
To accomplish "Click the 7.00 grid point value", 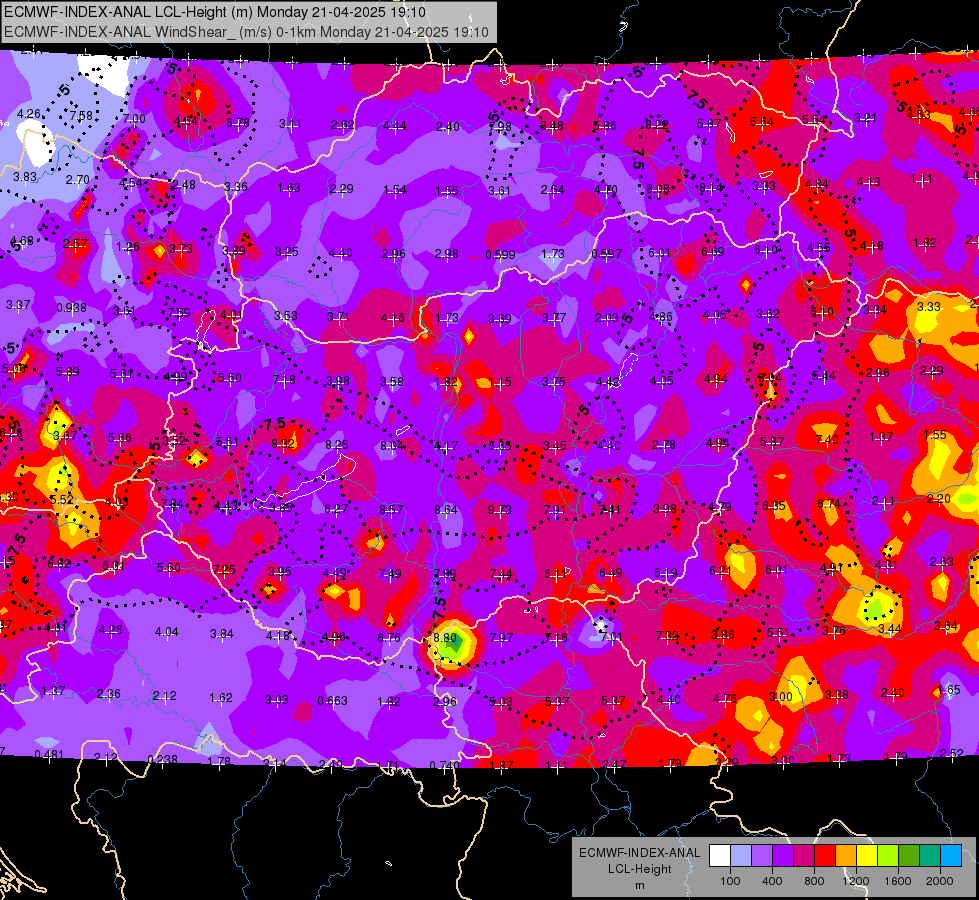I will [134, 119].
